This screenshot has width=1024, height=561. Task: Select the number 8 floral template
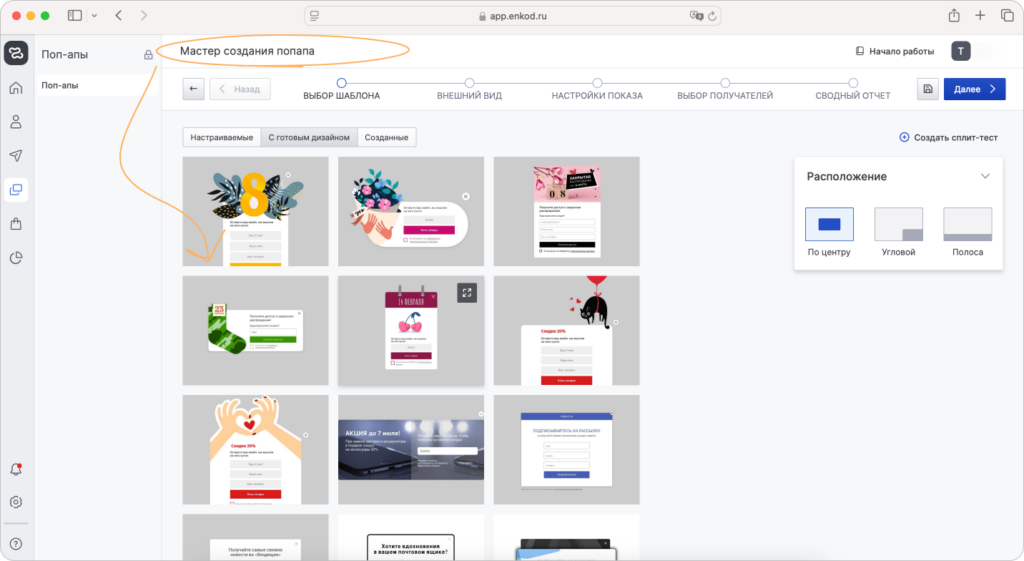[255, 211]
